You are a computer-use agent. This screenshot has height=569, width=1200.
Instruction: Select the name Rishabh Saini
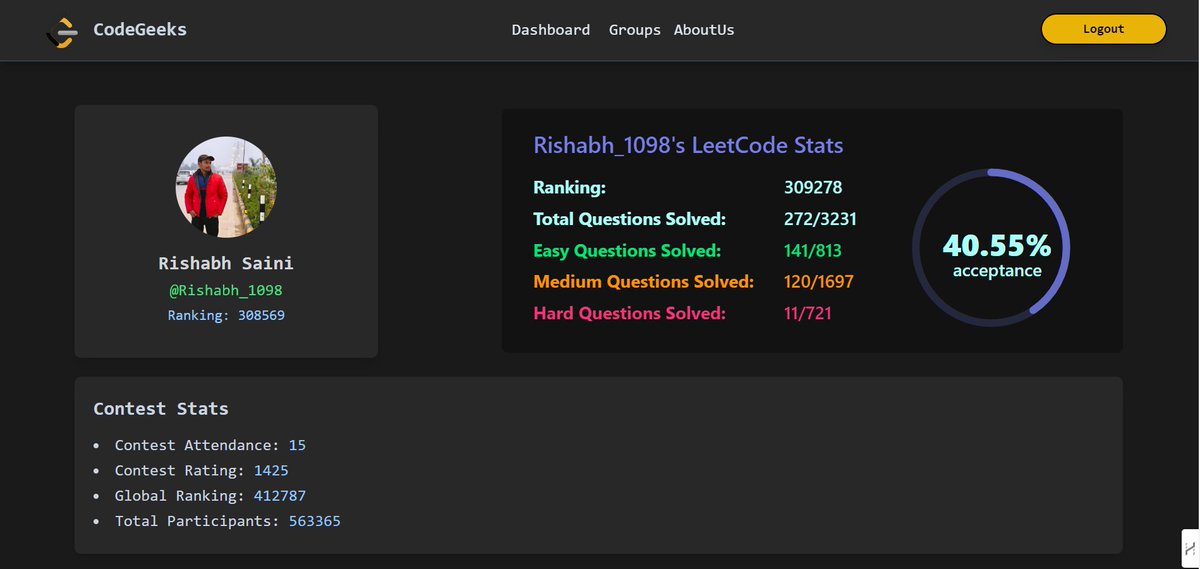[x=226, y=264]
